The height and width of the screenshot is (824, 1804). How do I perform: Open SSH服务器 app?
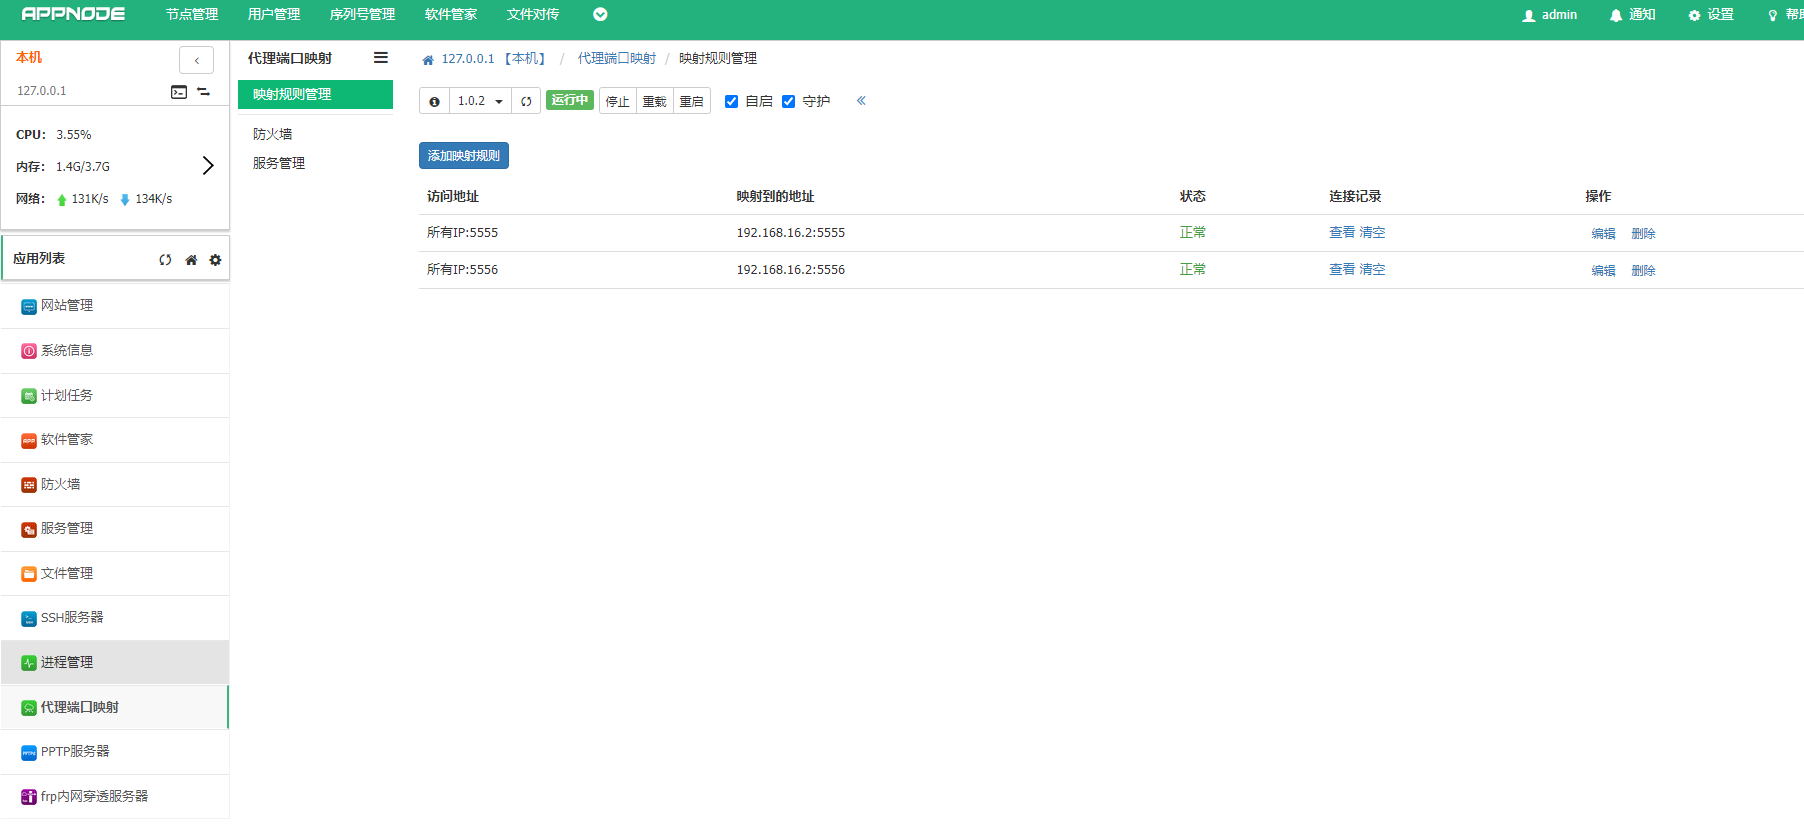(115, 618)
